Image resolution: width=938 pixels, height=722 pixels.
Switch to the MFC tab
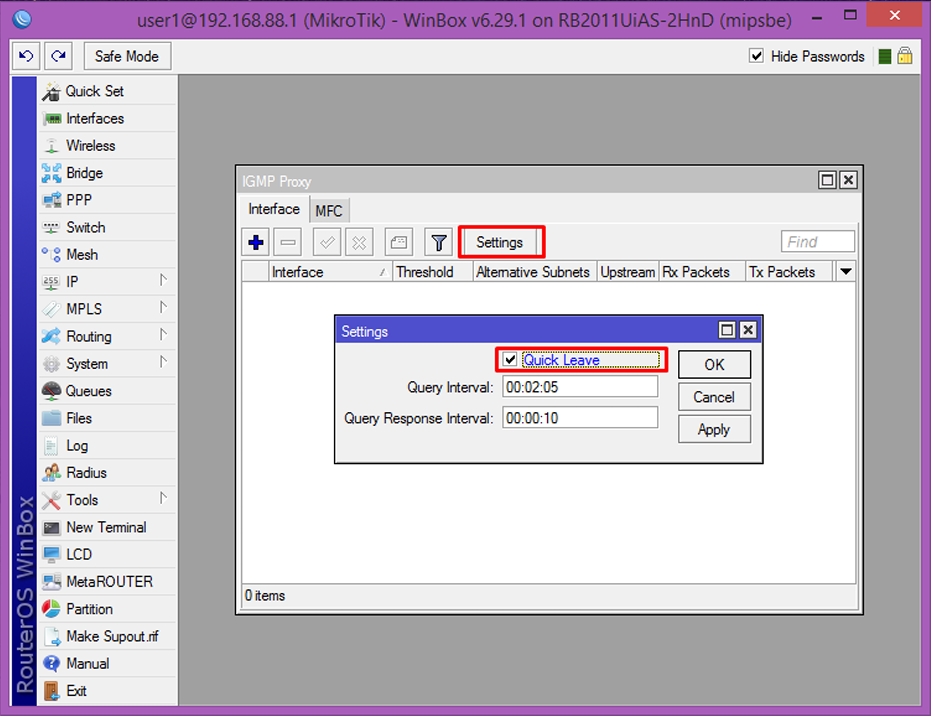[x=328, y=211]
